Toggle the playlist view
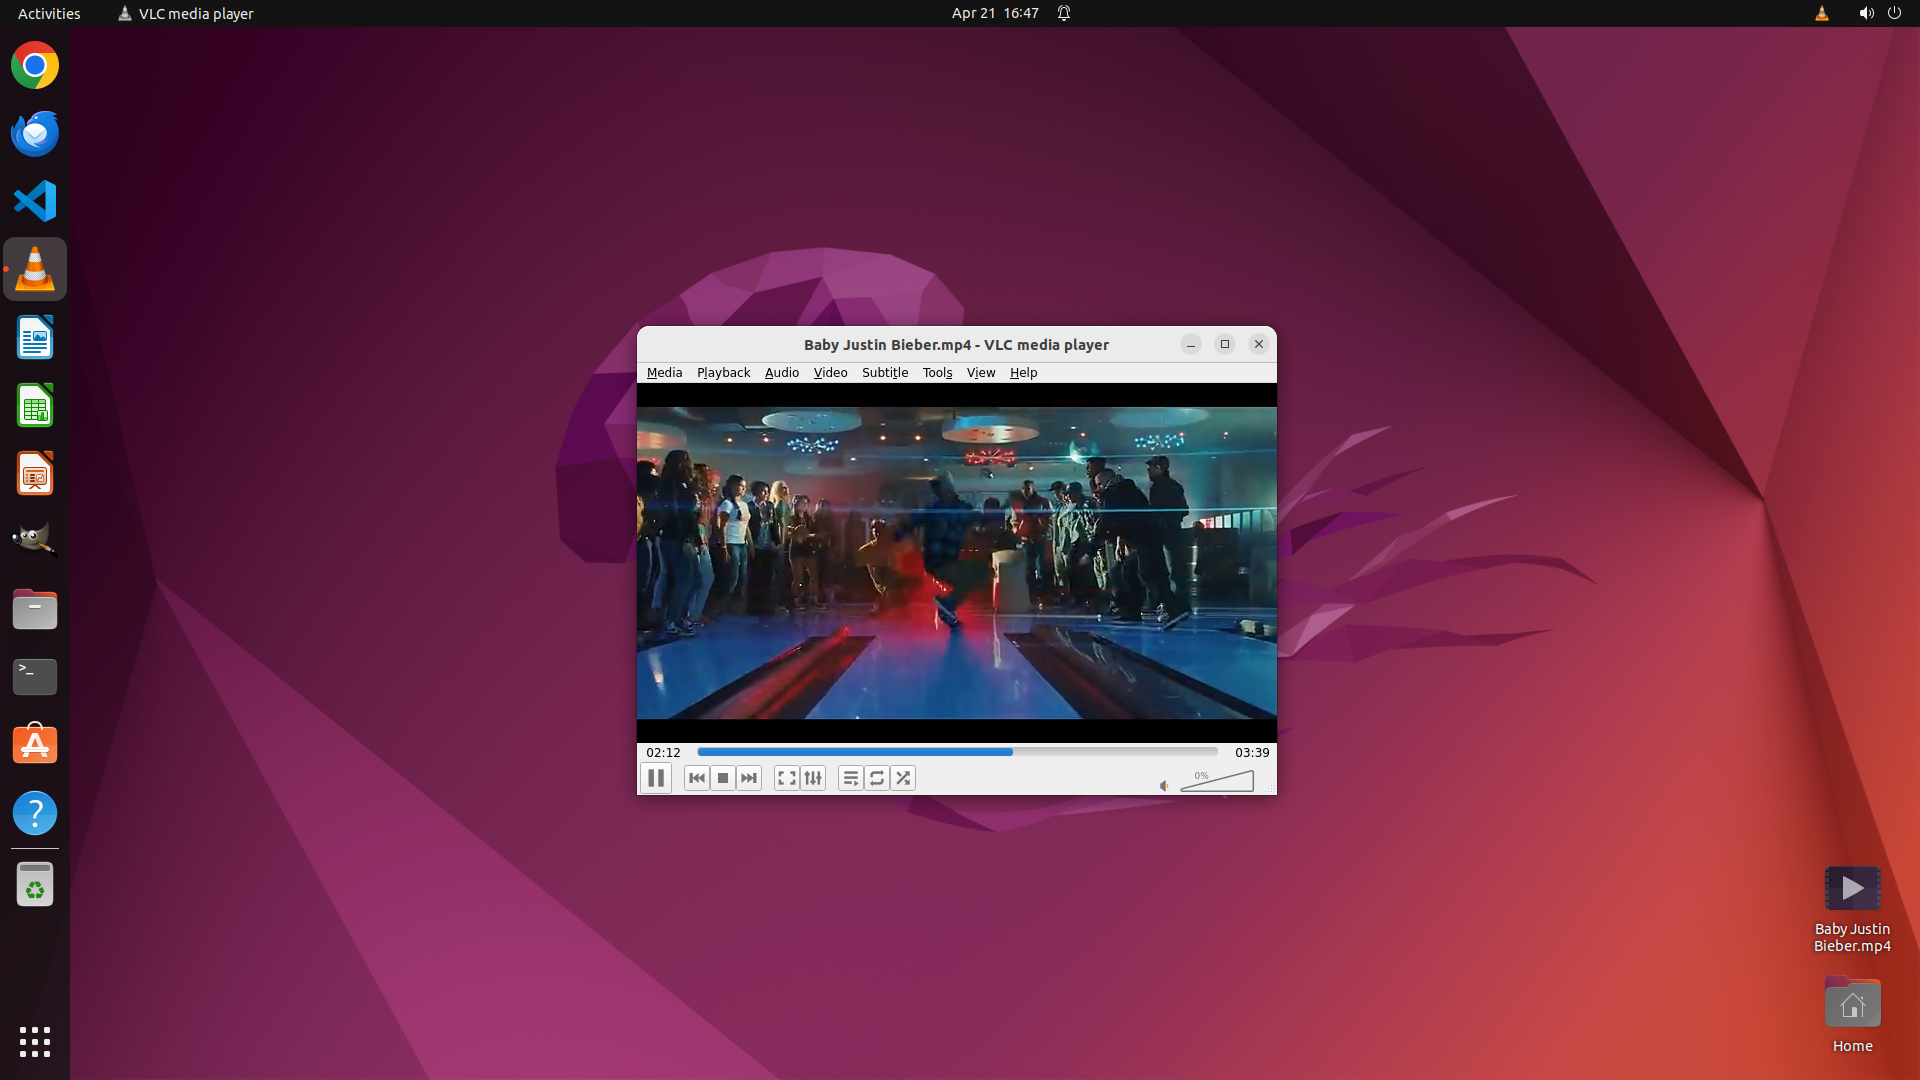Screen dimensions: 1920x1080 point(851,778)
